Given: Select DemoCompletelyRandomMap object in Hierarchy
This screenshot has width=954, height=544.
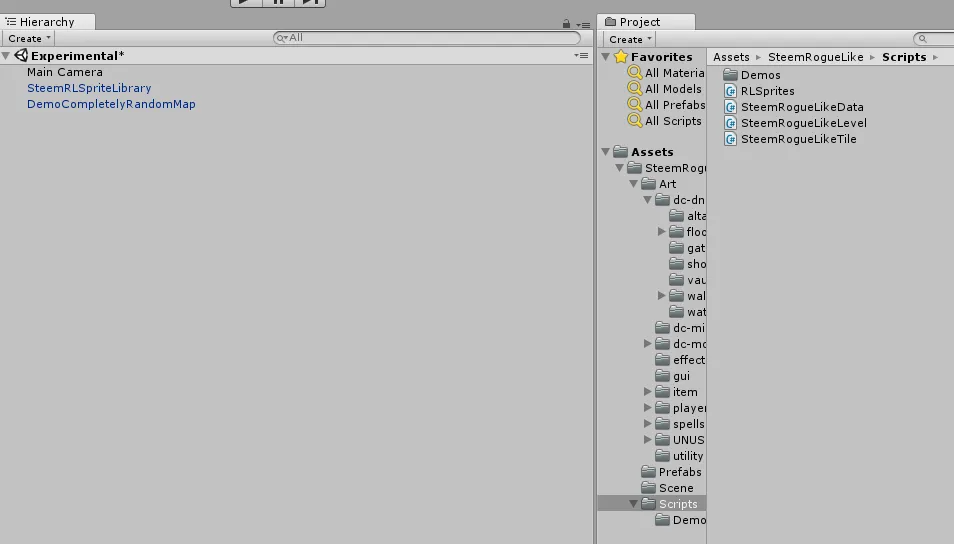Looking at the screenshot, I should click(111, 104).
